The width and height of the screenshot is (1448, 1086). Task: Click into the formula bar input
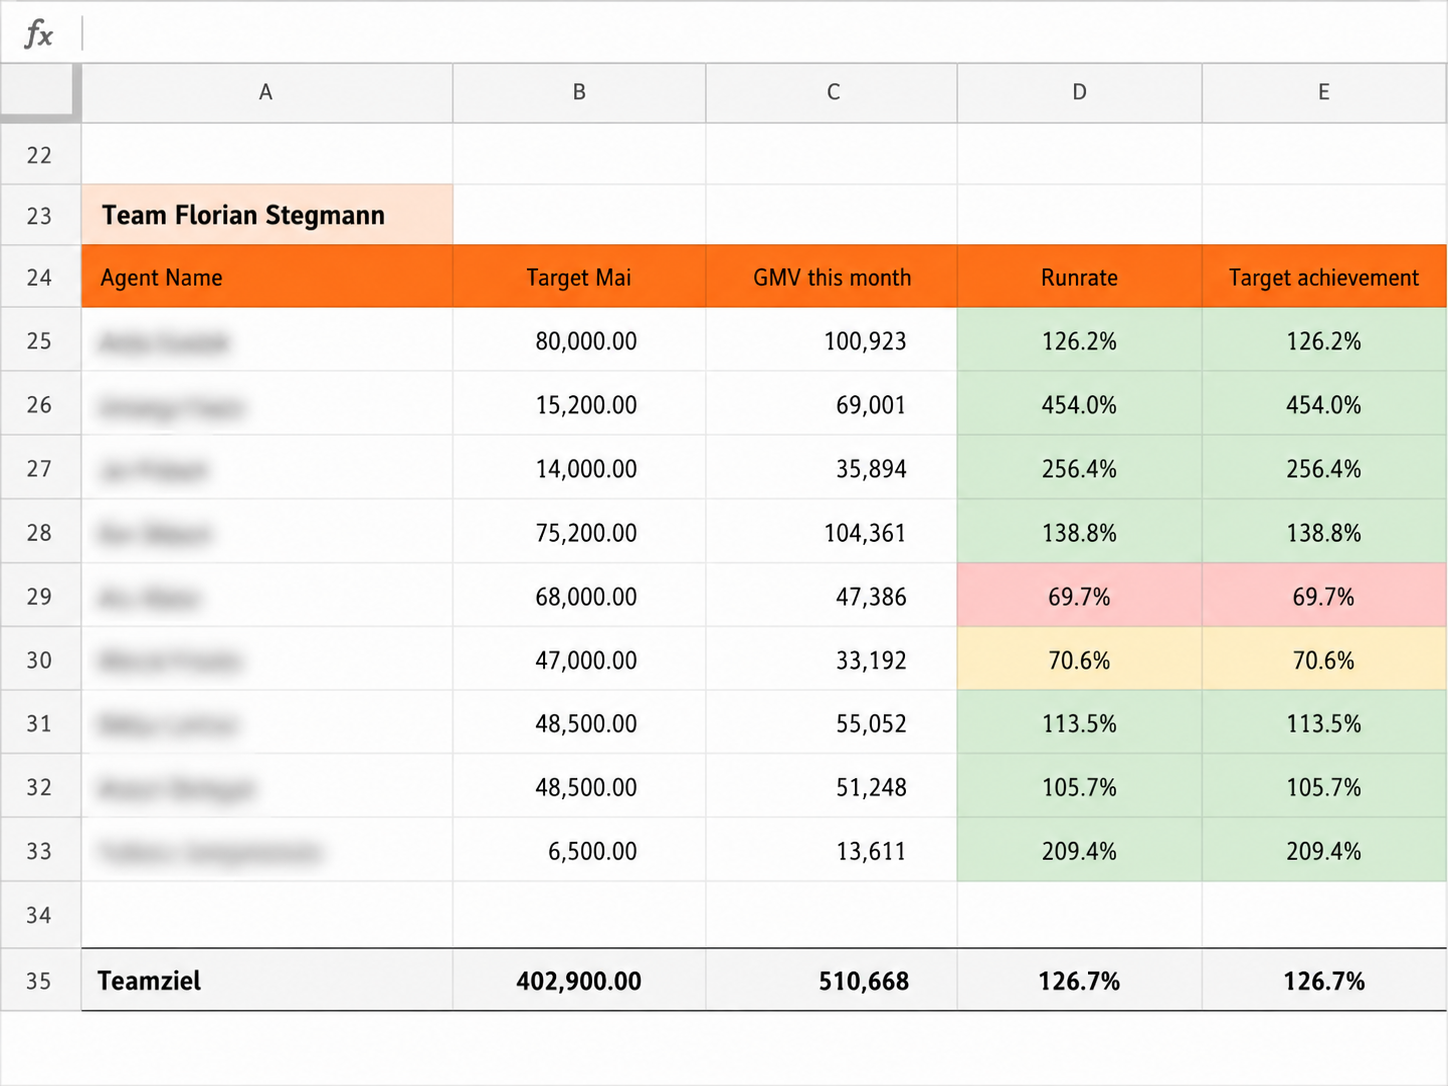[x=764, y=33]
